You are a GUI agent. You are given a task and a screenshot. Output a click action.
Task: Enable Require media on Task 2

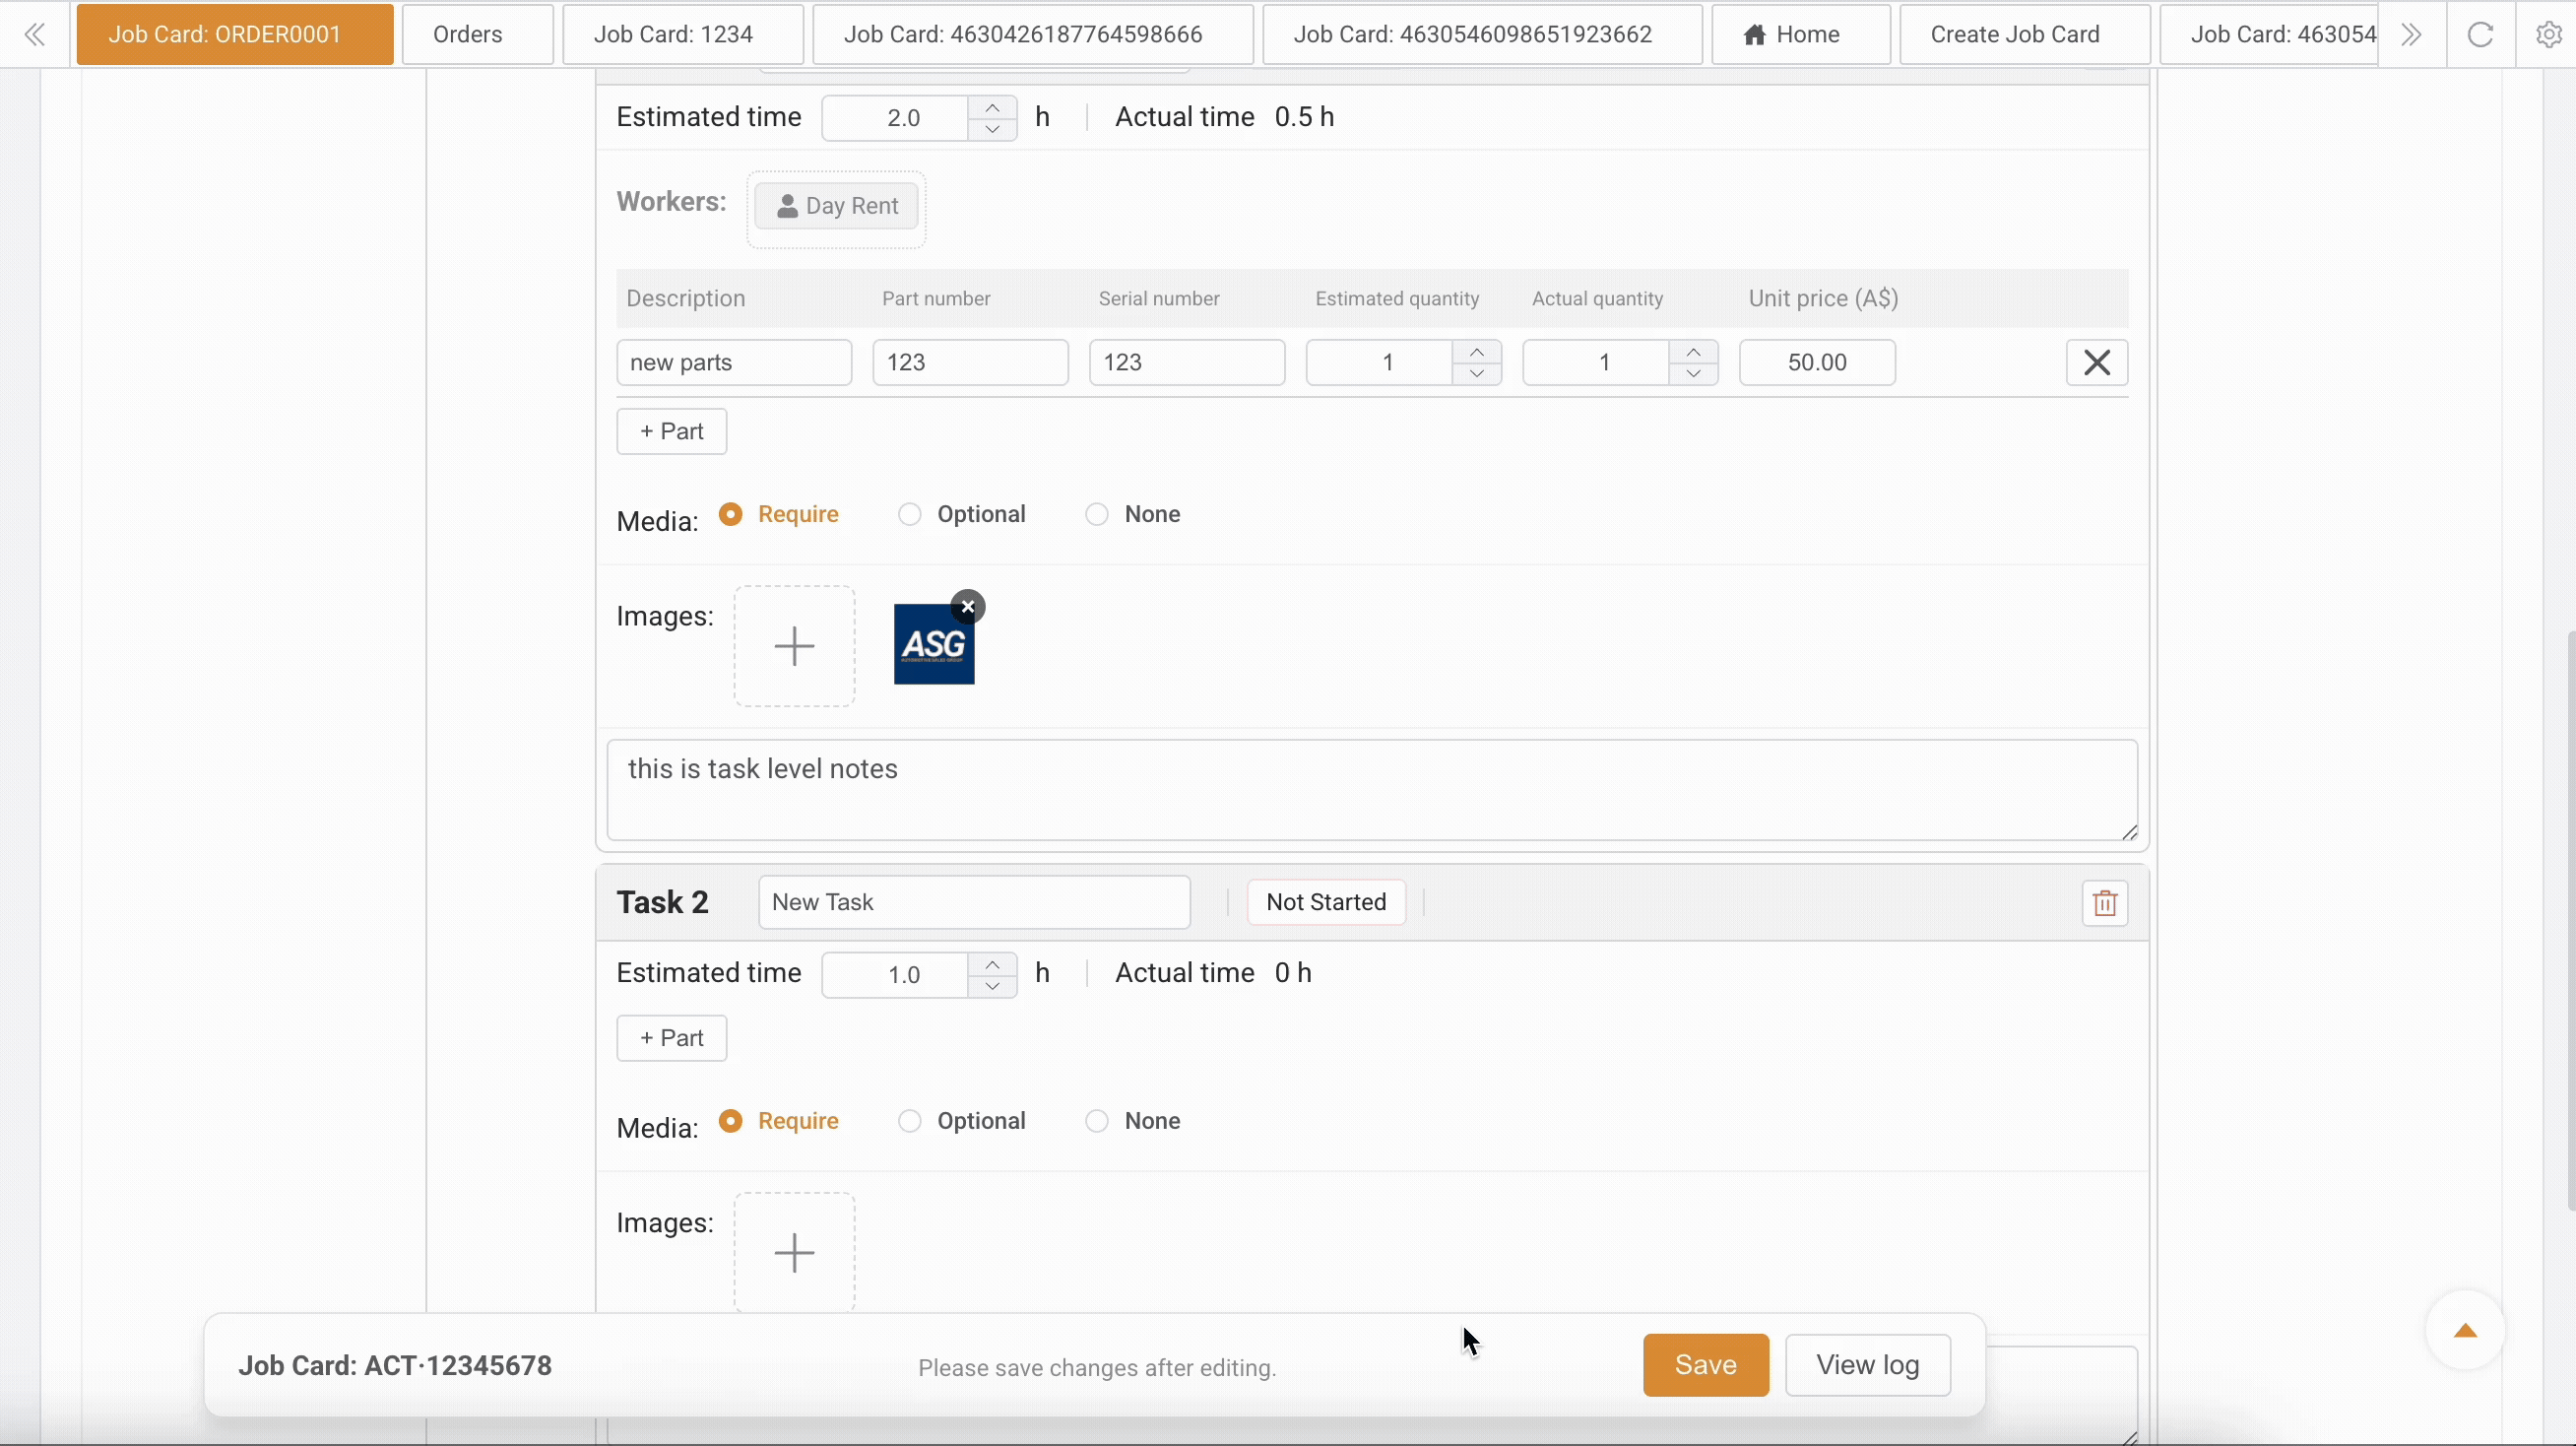(731, 1121)
